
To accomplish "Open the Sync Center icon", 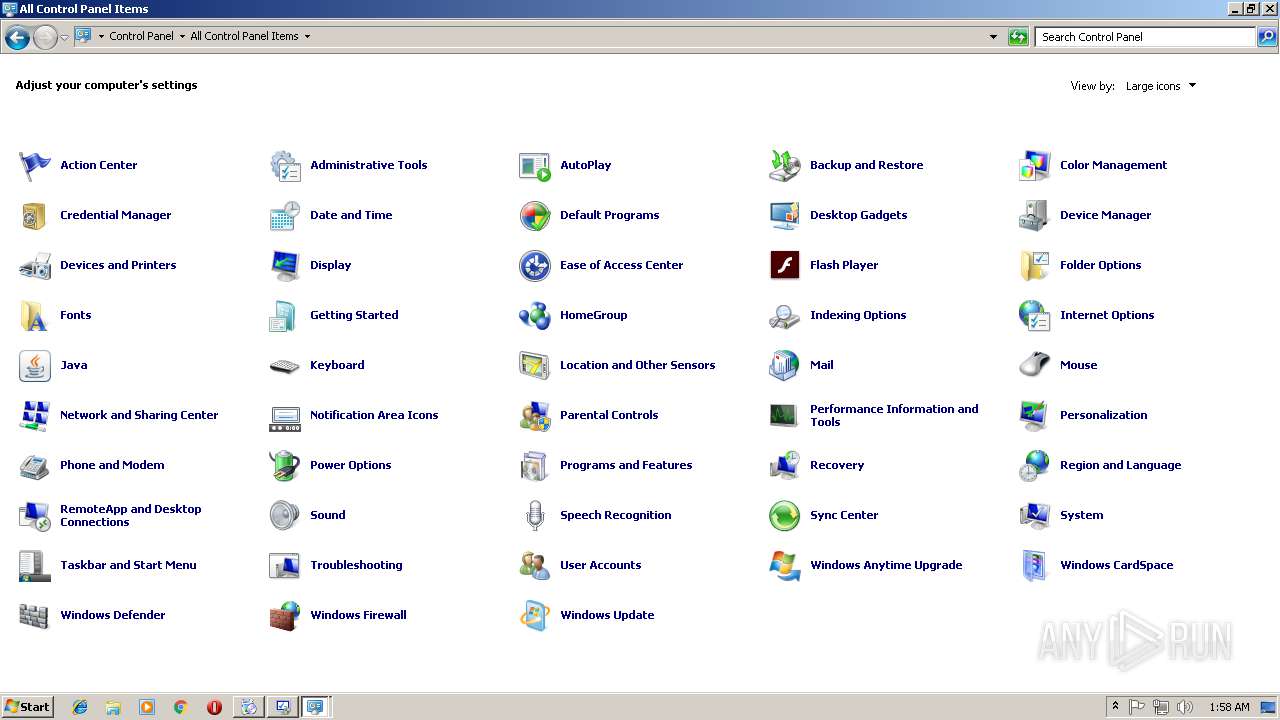I will tap(785, 516).
